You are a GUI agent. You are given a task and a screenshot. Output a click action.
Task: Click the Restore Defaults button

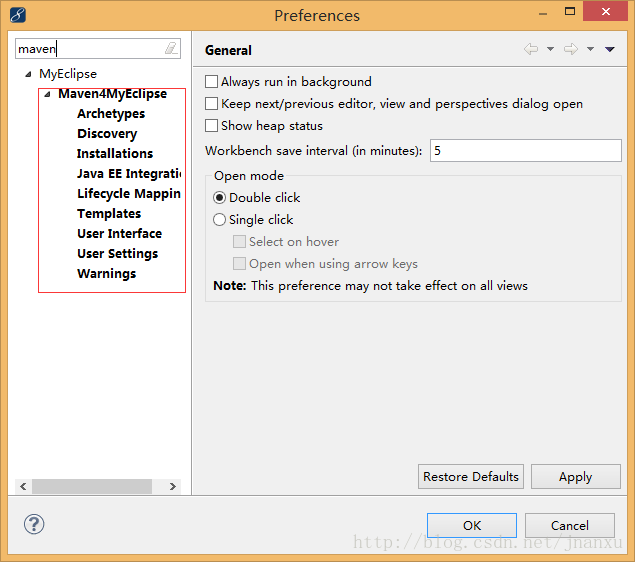pos(471,477)
